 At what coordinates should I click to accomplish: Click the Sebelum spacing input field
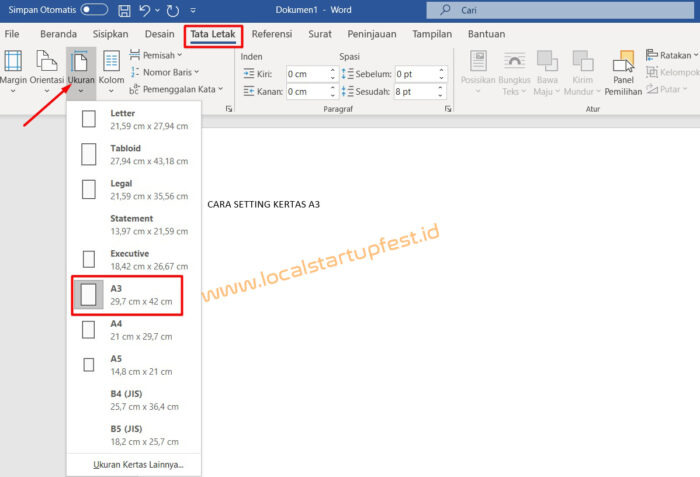[x=416, y=74]
